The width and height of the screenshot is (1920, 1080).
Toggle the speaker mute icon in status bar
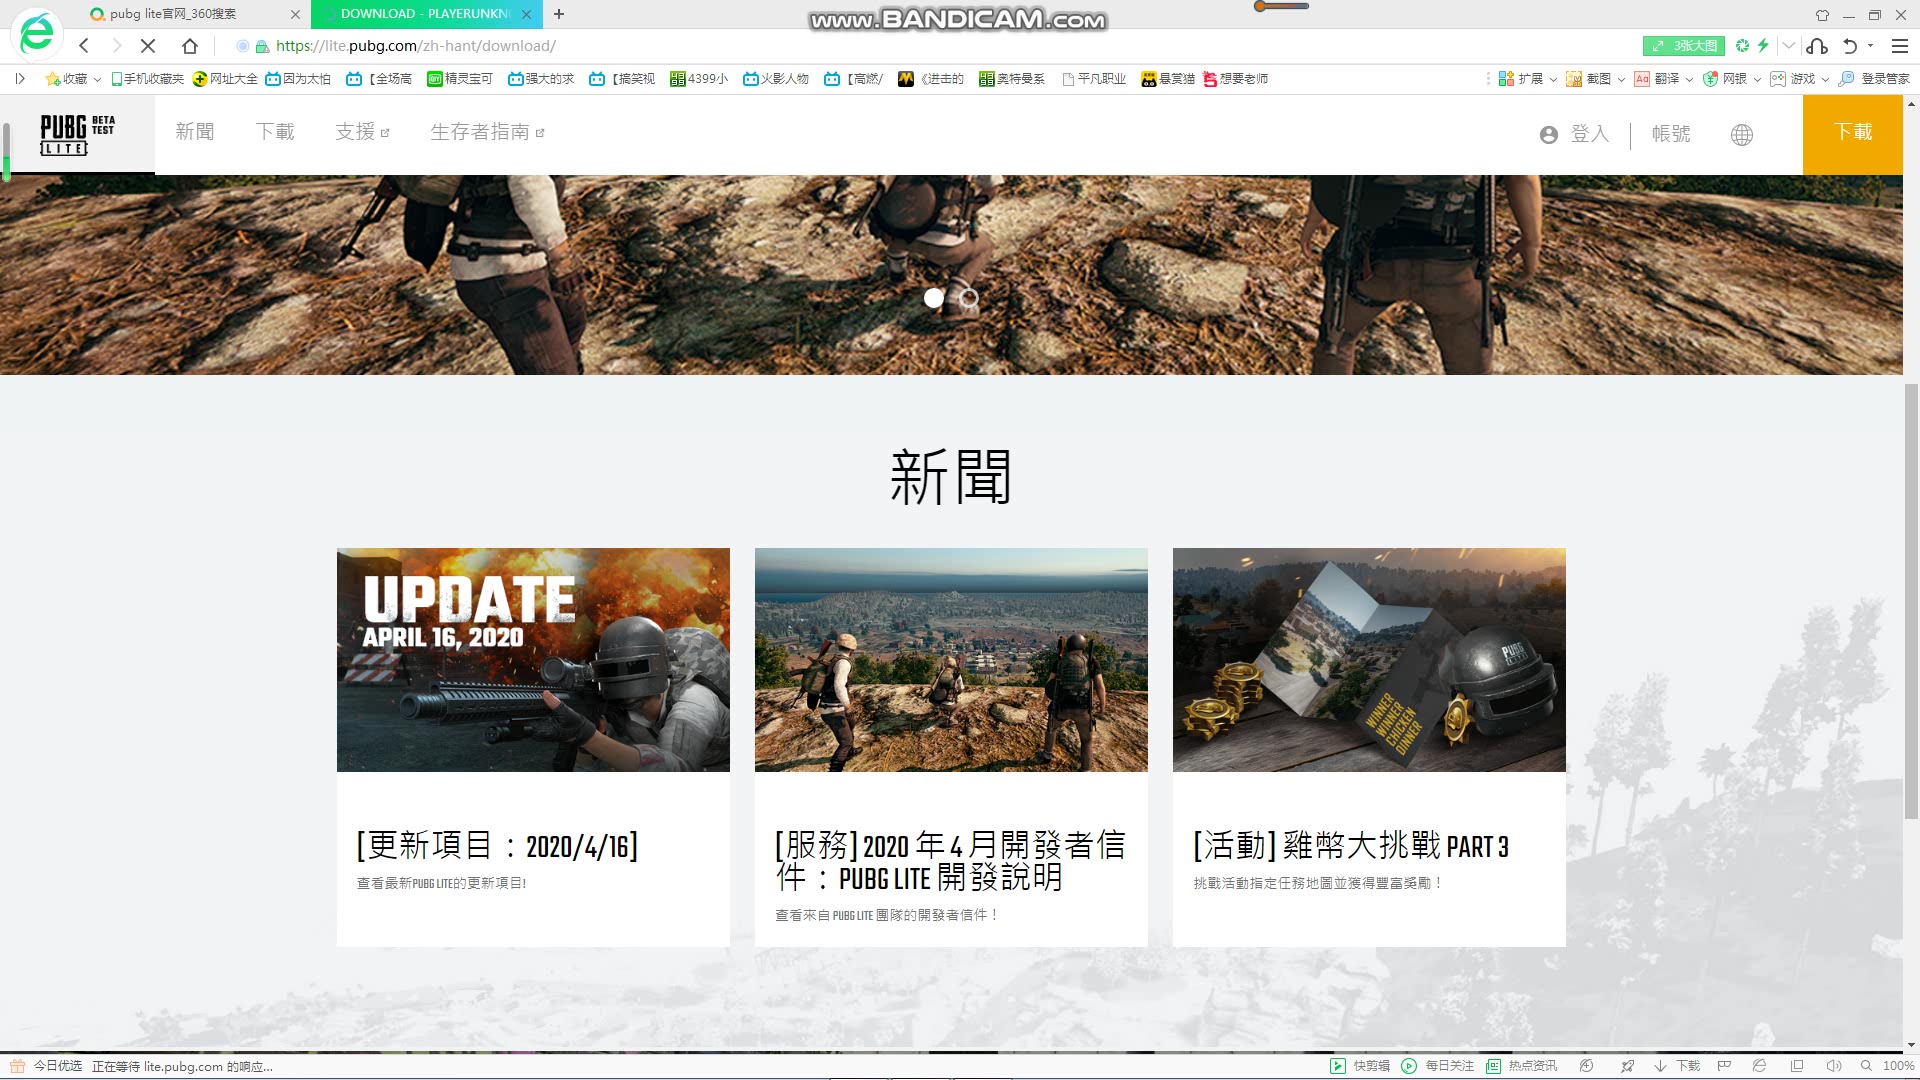point(1833,1066)
